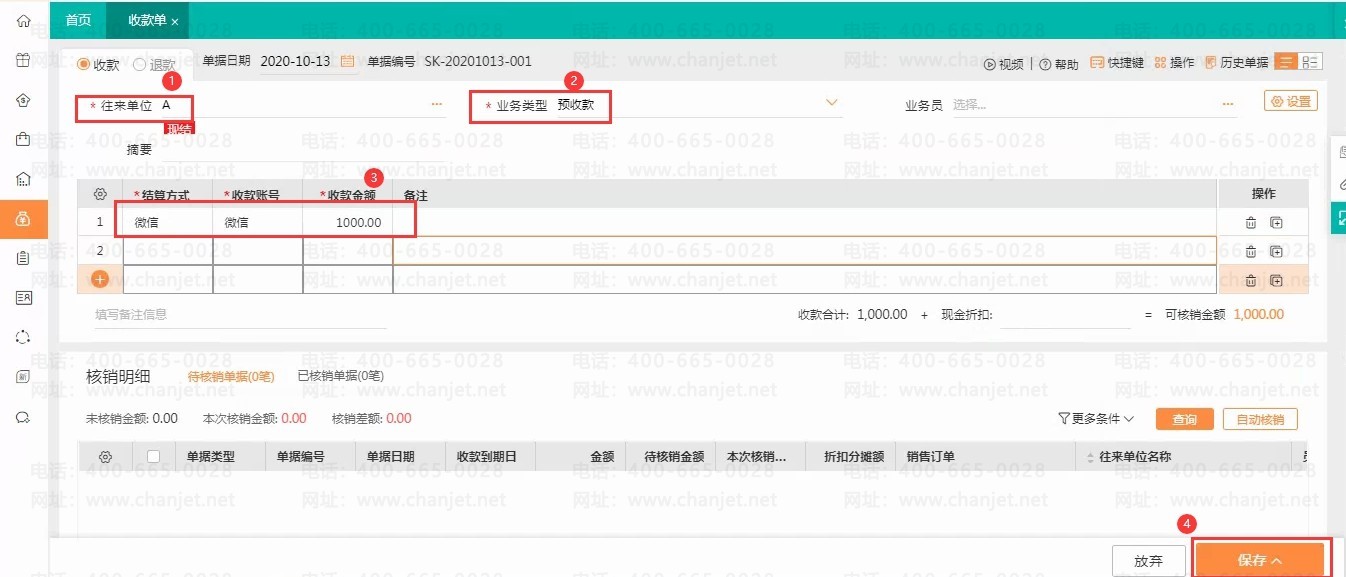Open column settings gear in 核销明细 table

pyautogui.click(x=105, y=457)
